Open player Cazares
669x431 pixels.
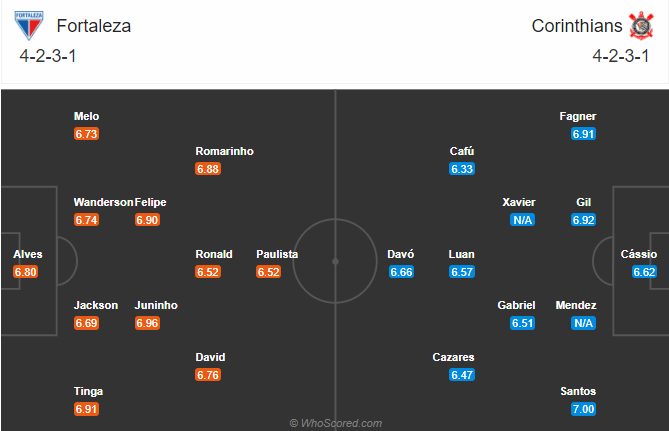point(453,357)
